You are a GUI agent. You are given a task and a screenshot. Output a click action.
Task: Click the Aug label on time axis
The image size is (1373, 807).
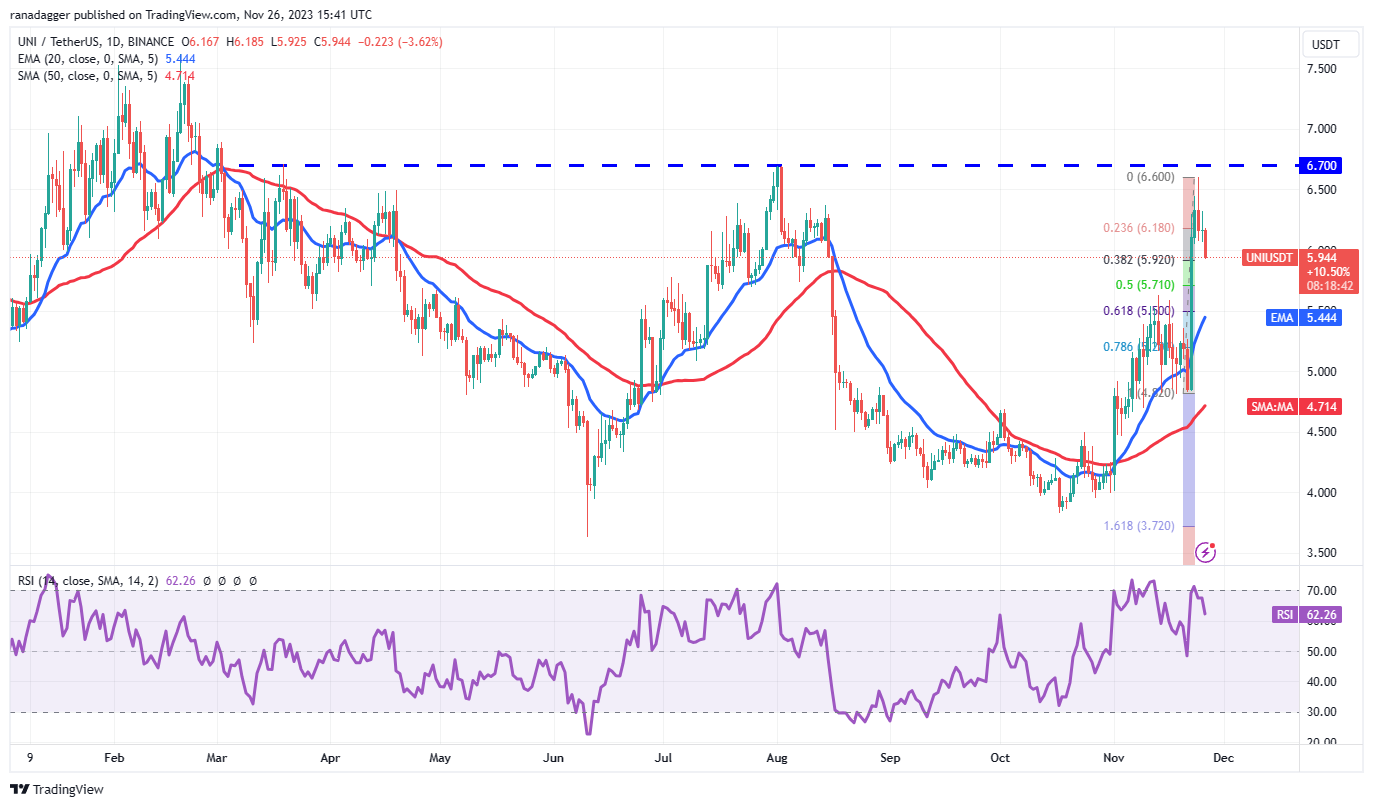pyautogui.click(x=776, y=758)
